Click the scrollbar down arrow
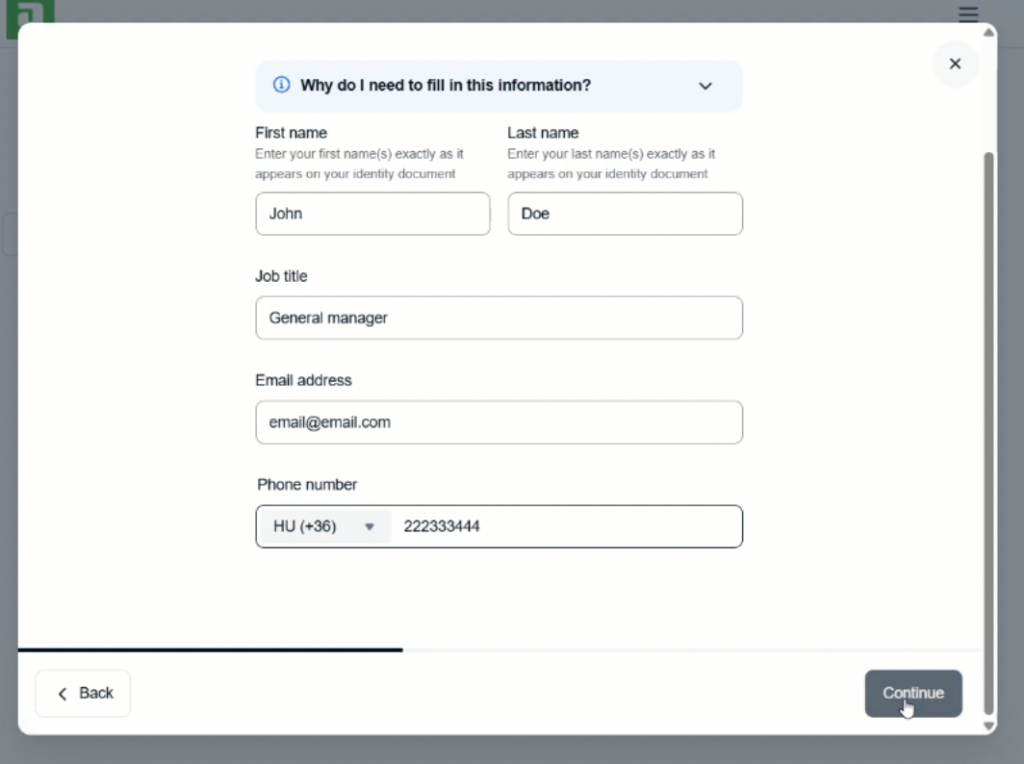The width and height of the screenshot is (1024, 764). coord(989,726)
